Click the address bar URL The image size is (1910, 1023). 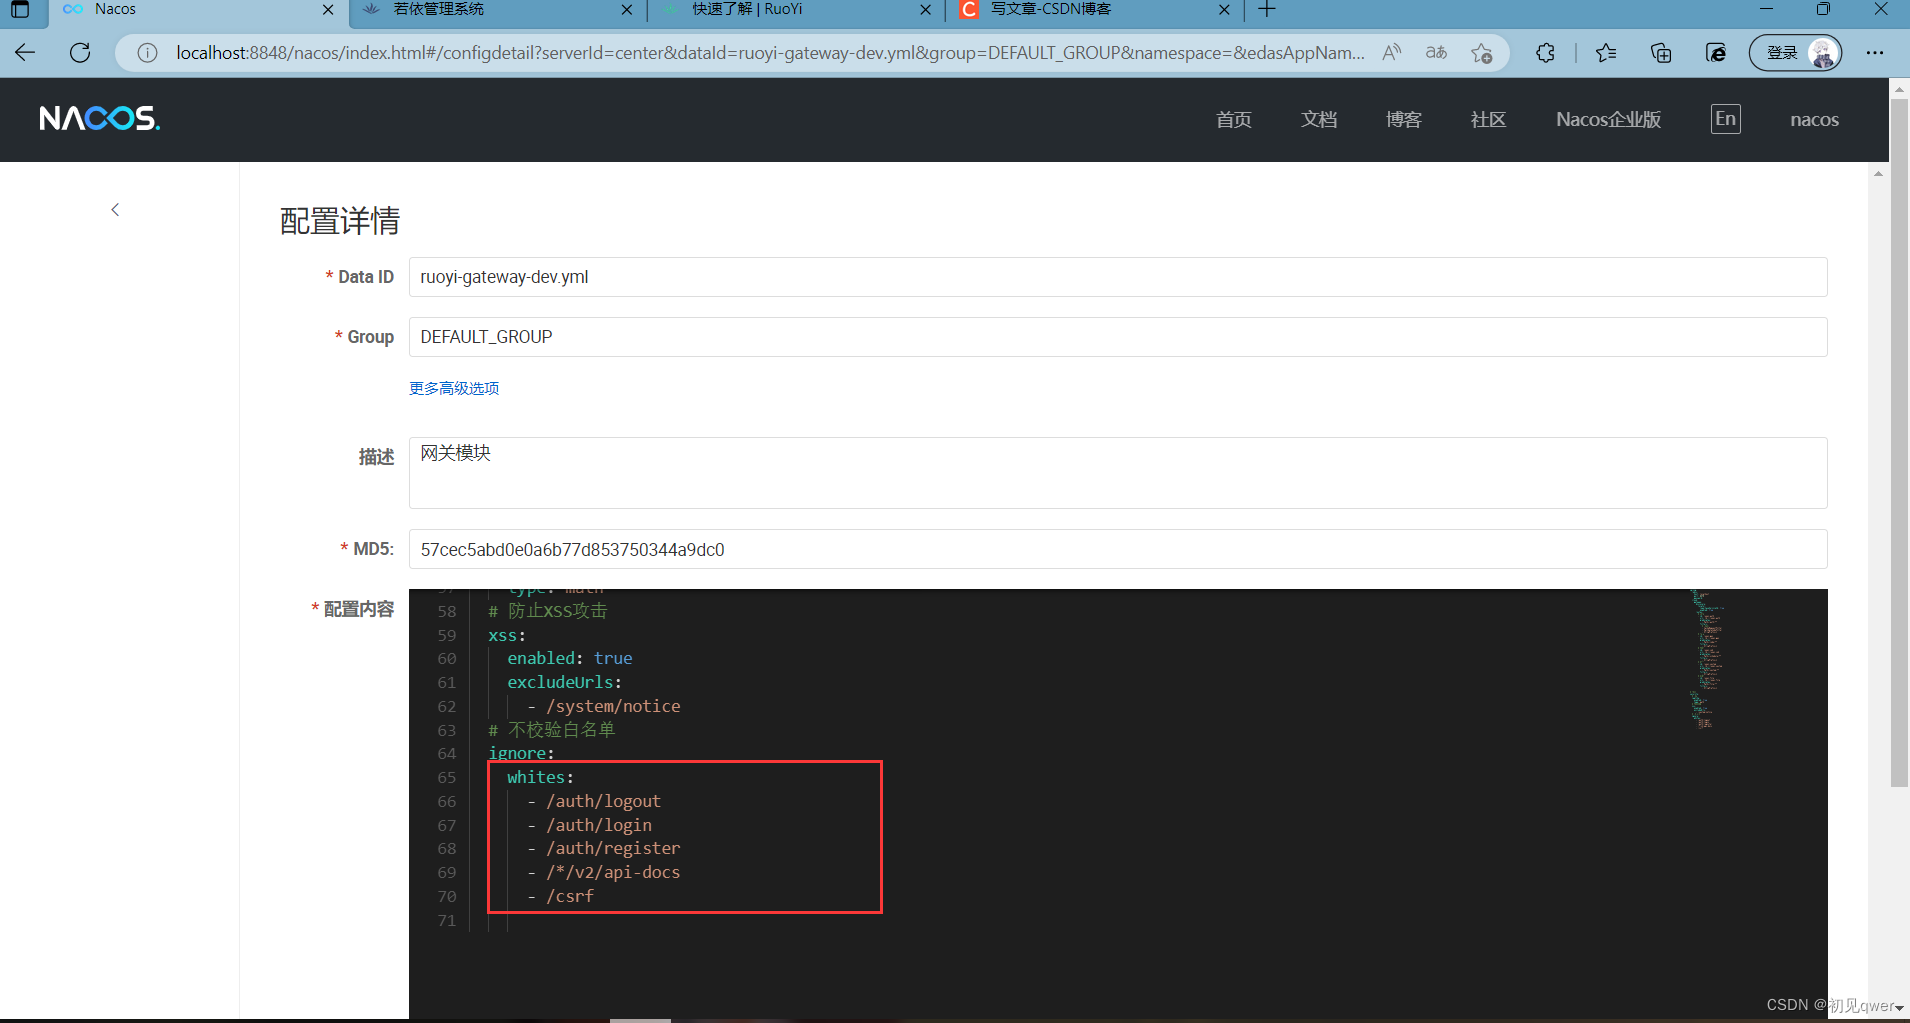[770, 53]
